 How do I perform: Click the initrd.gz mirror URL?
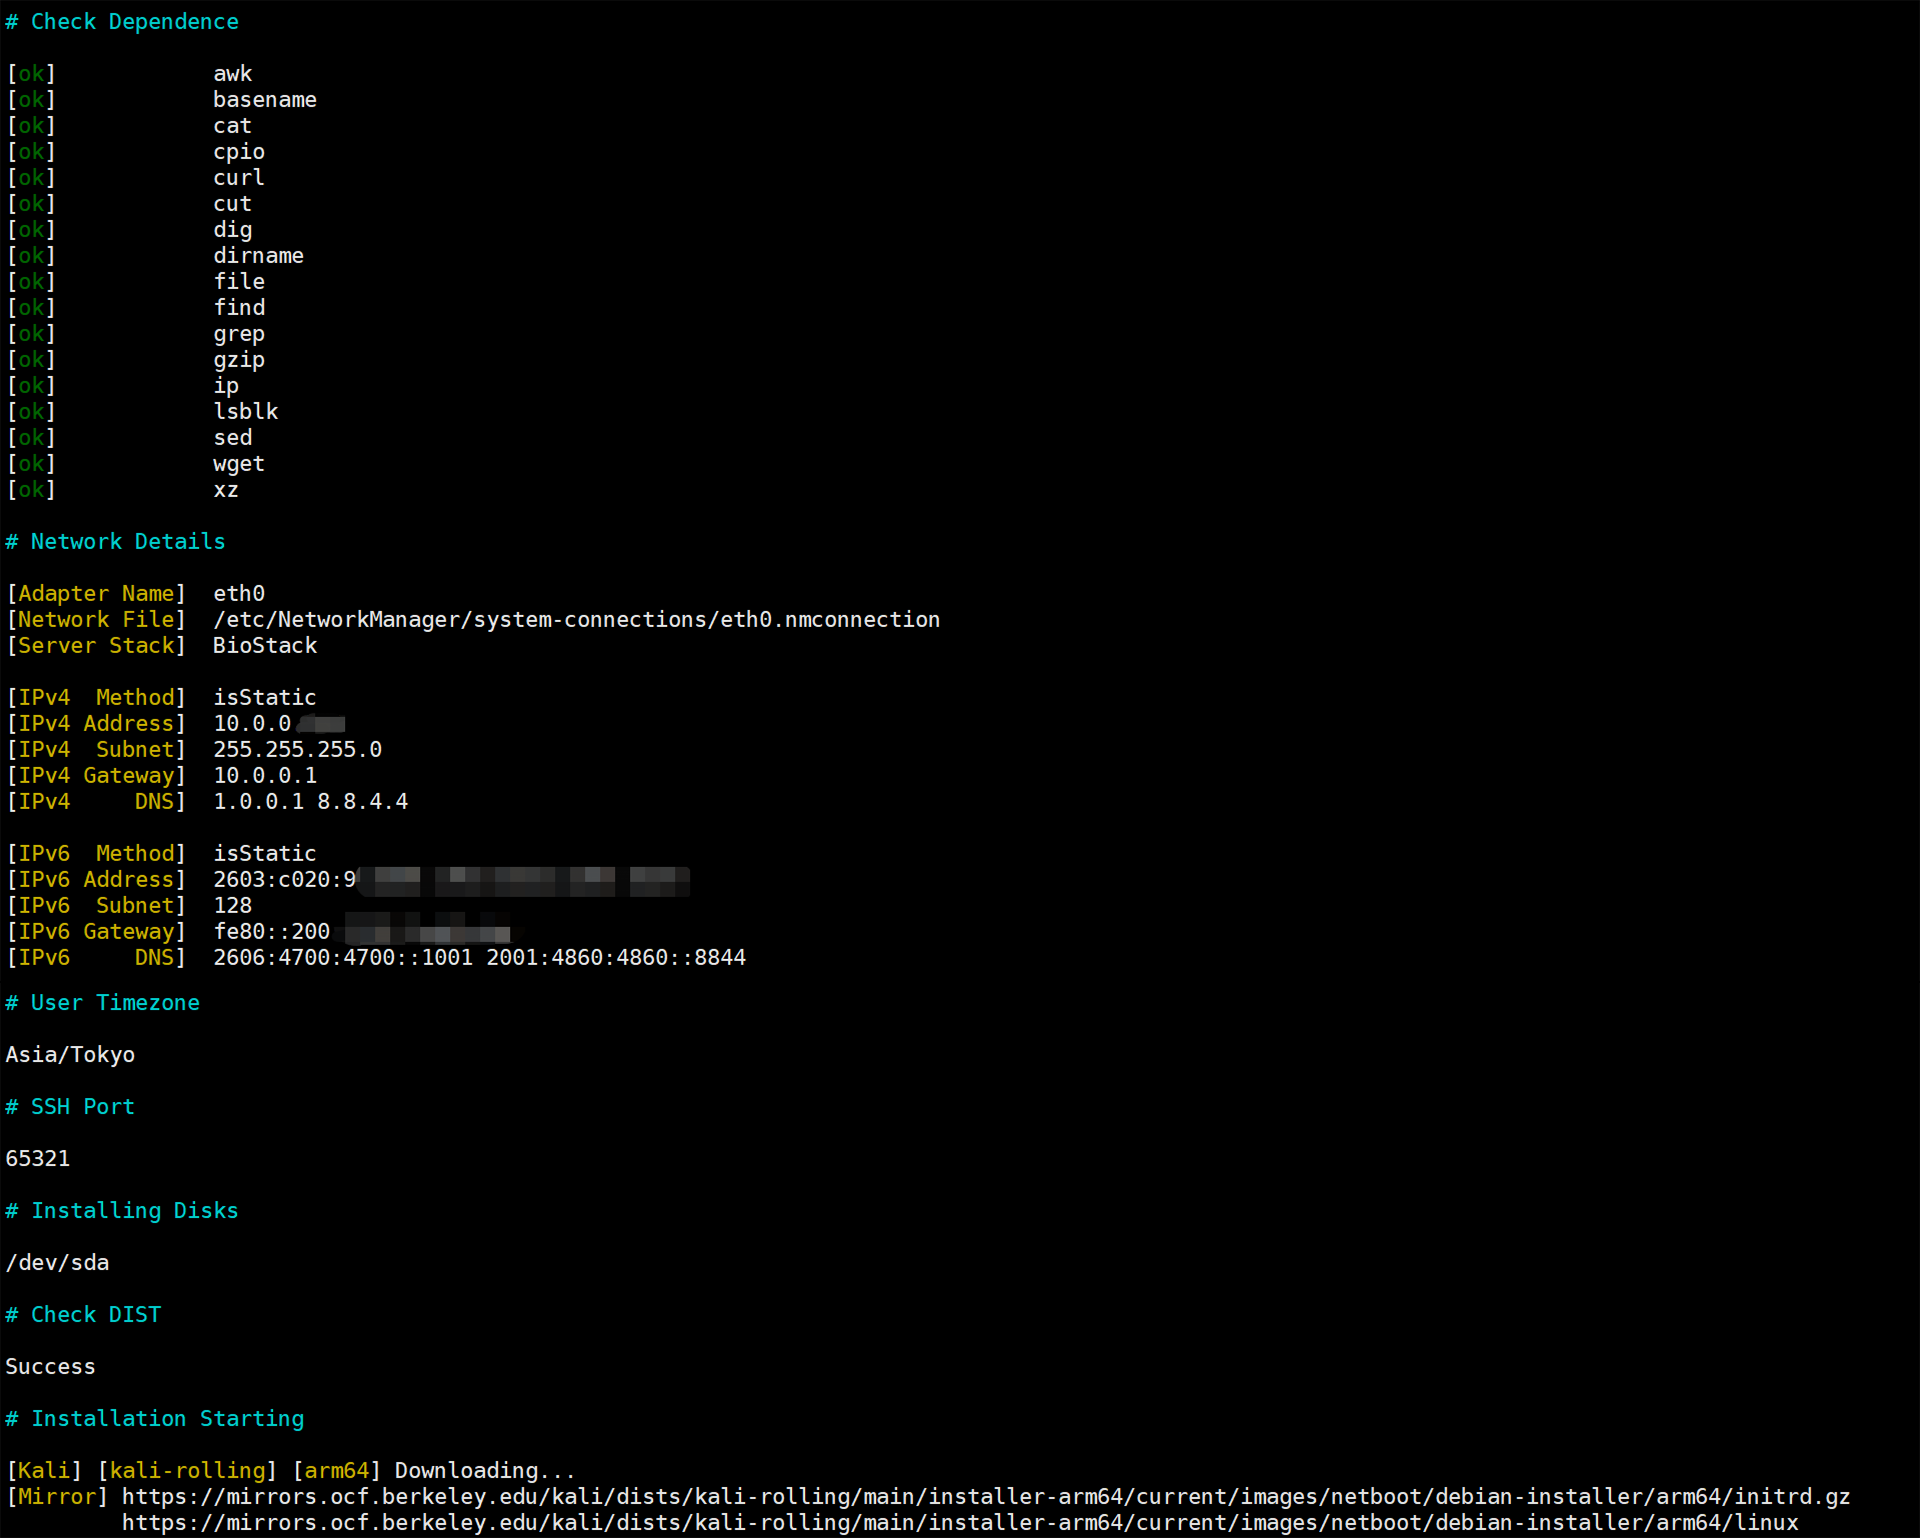tap(985, 1496)
